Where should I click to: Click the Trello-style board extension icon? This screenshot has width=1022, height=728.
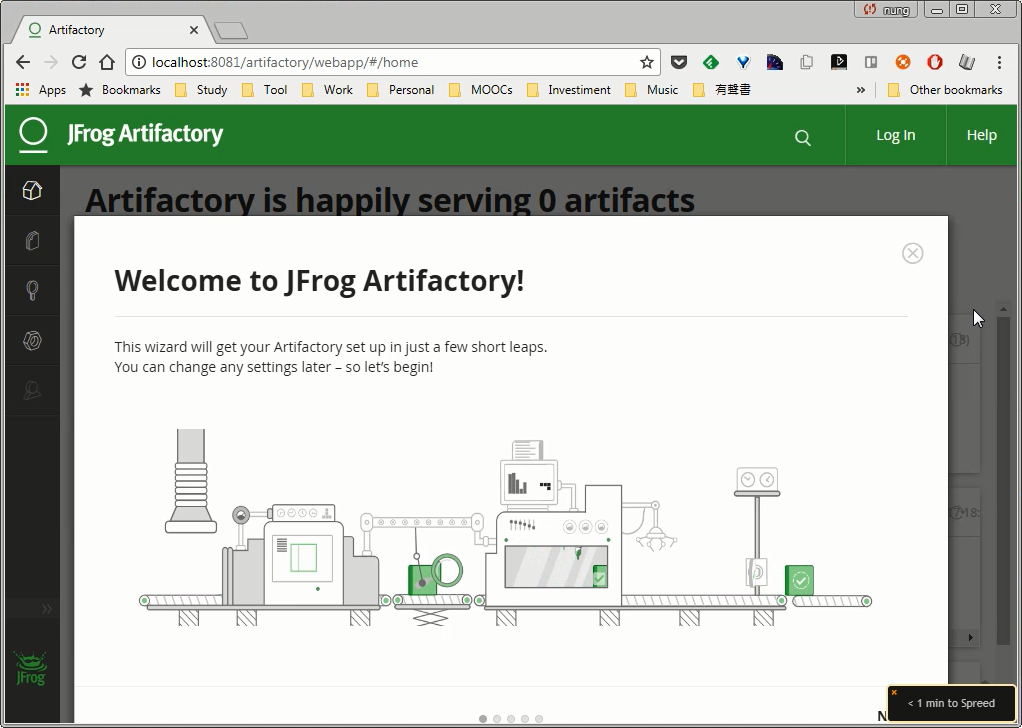coord(871,62)
